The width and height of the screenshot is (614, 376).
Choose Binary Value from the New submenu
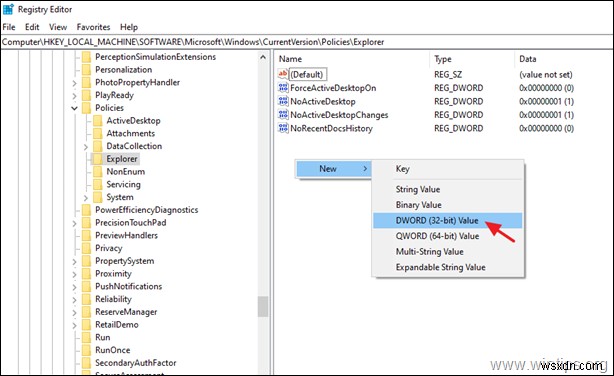point(448,205)
